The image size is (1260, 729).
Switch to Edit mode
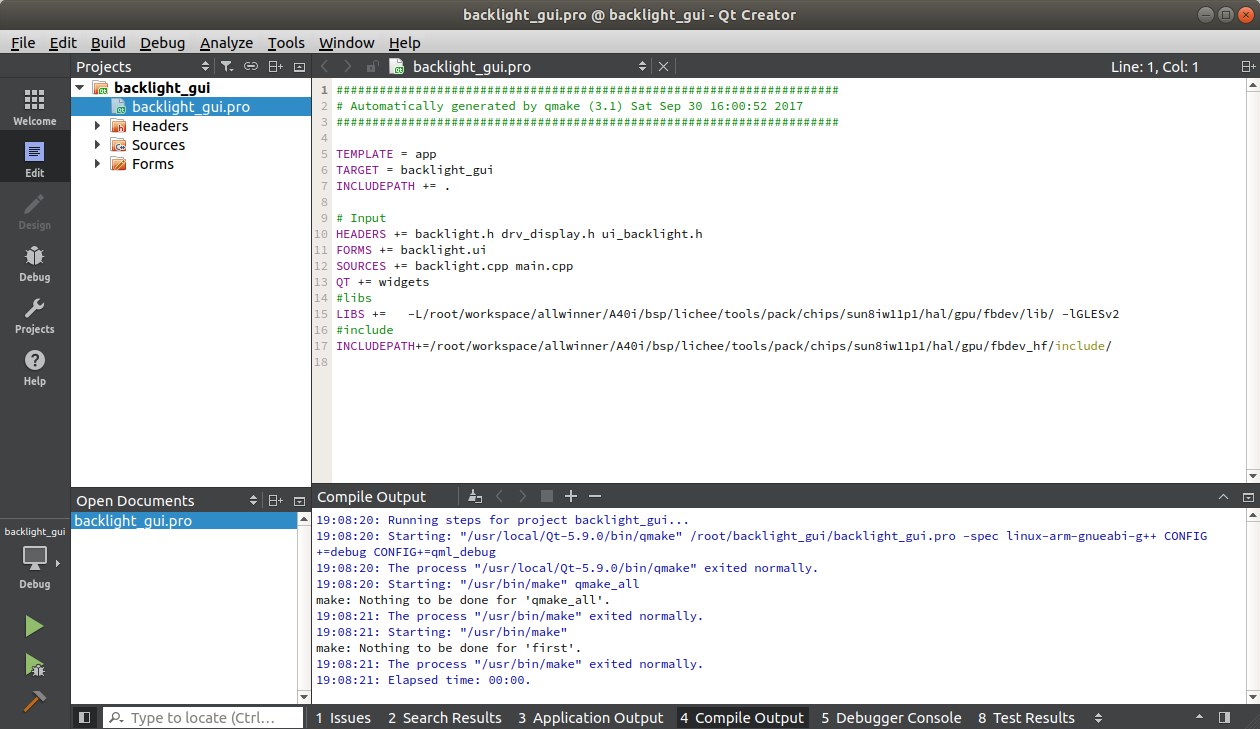pos(35,158)
